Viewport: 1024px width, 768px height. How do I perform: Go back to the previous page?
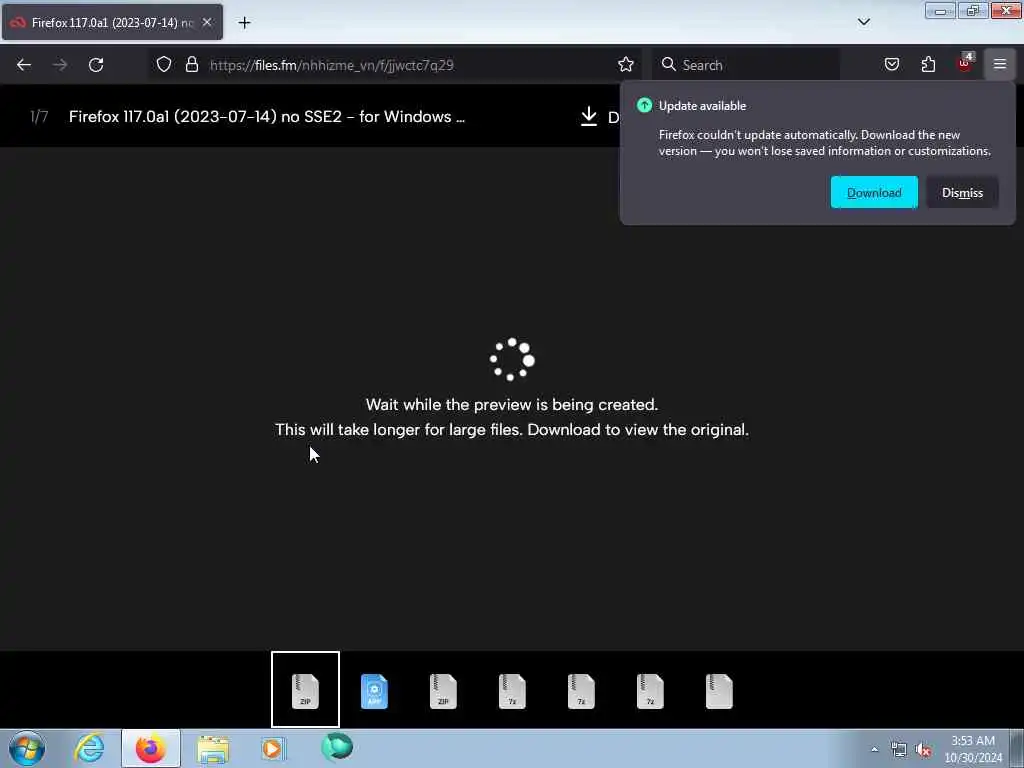click(24, 65)
